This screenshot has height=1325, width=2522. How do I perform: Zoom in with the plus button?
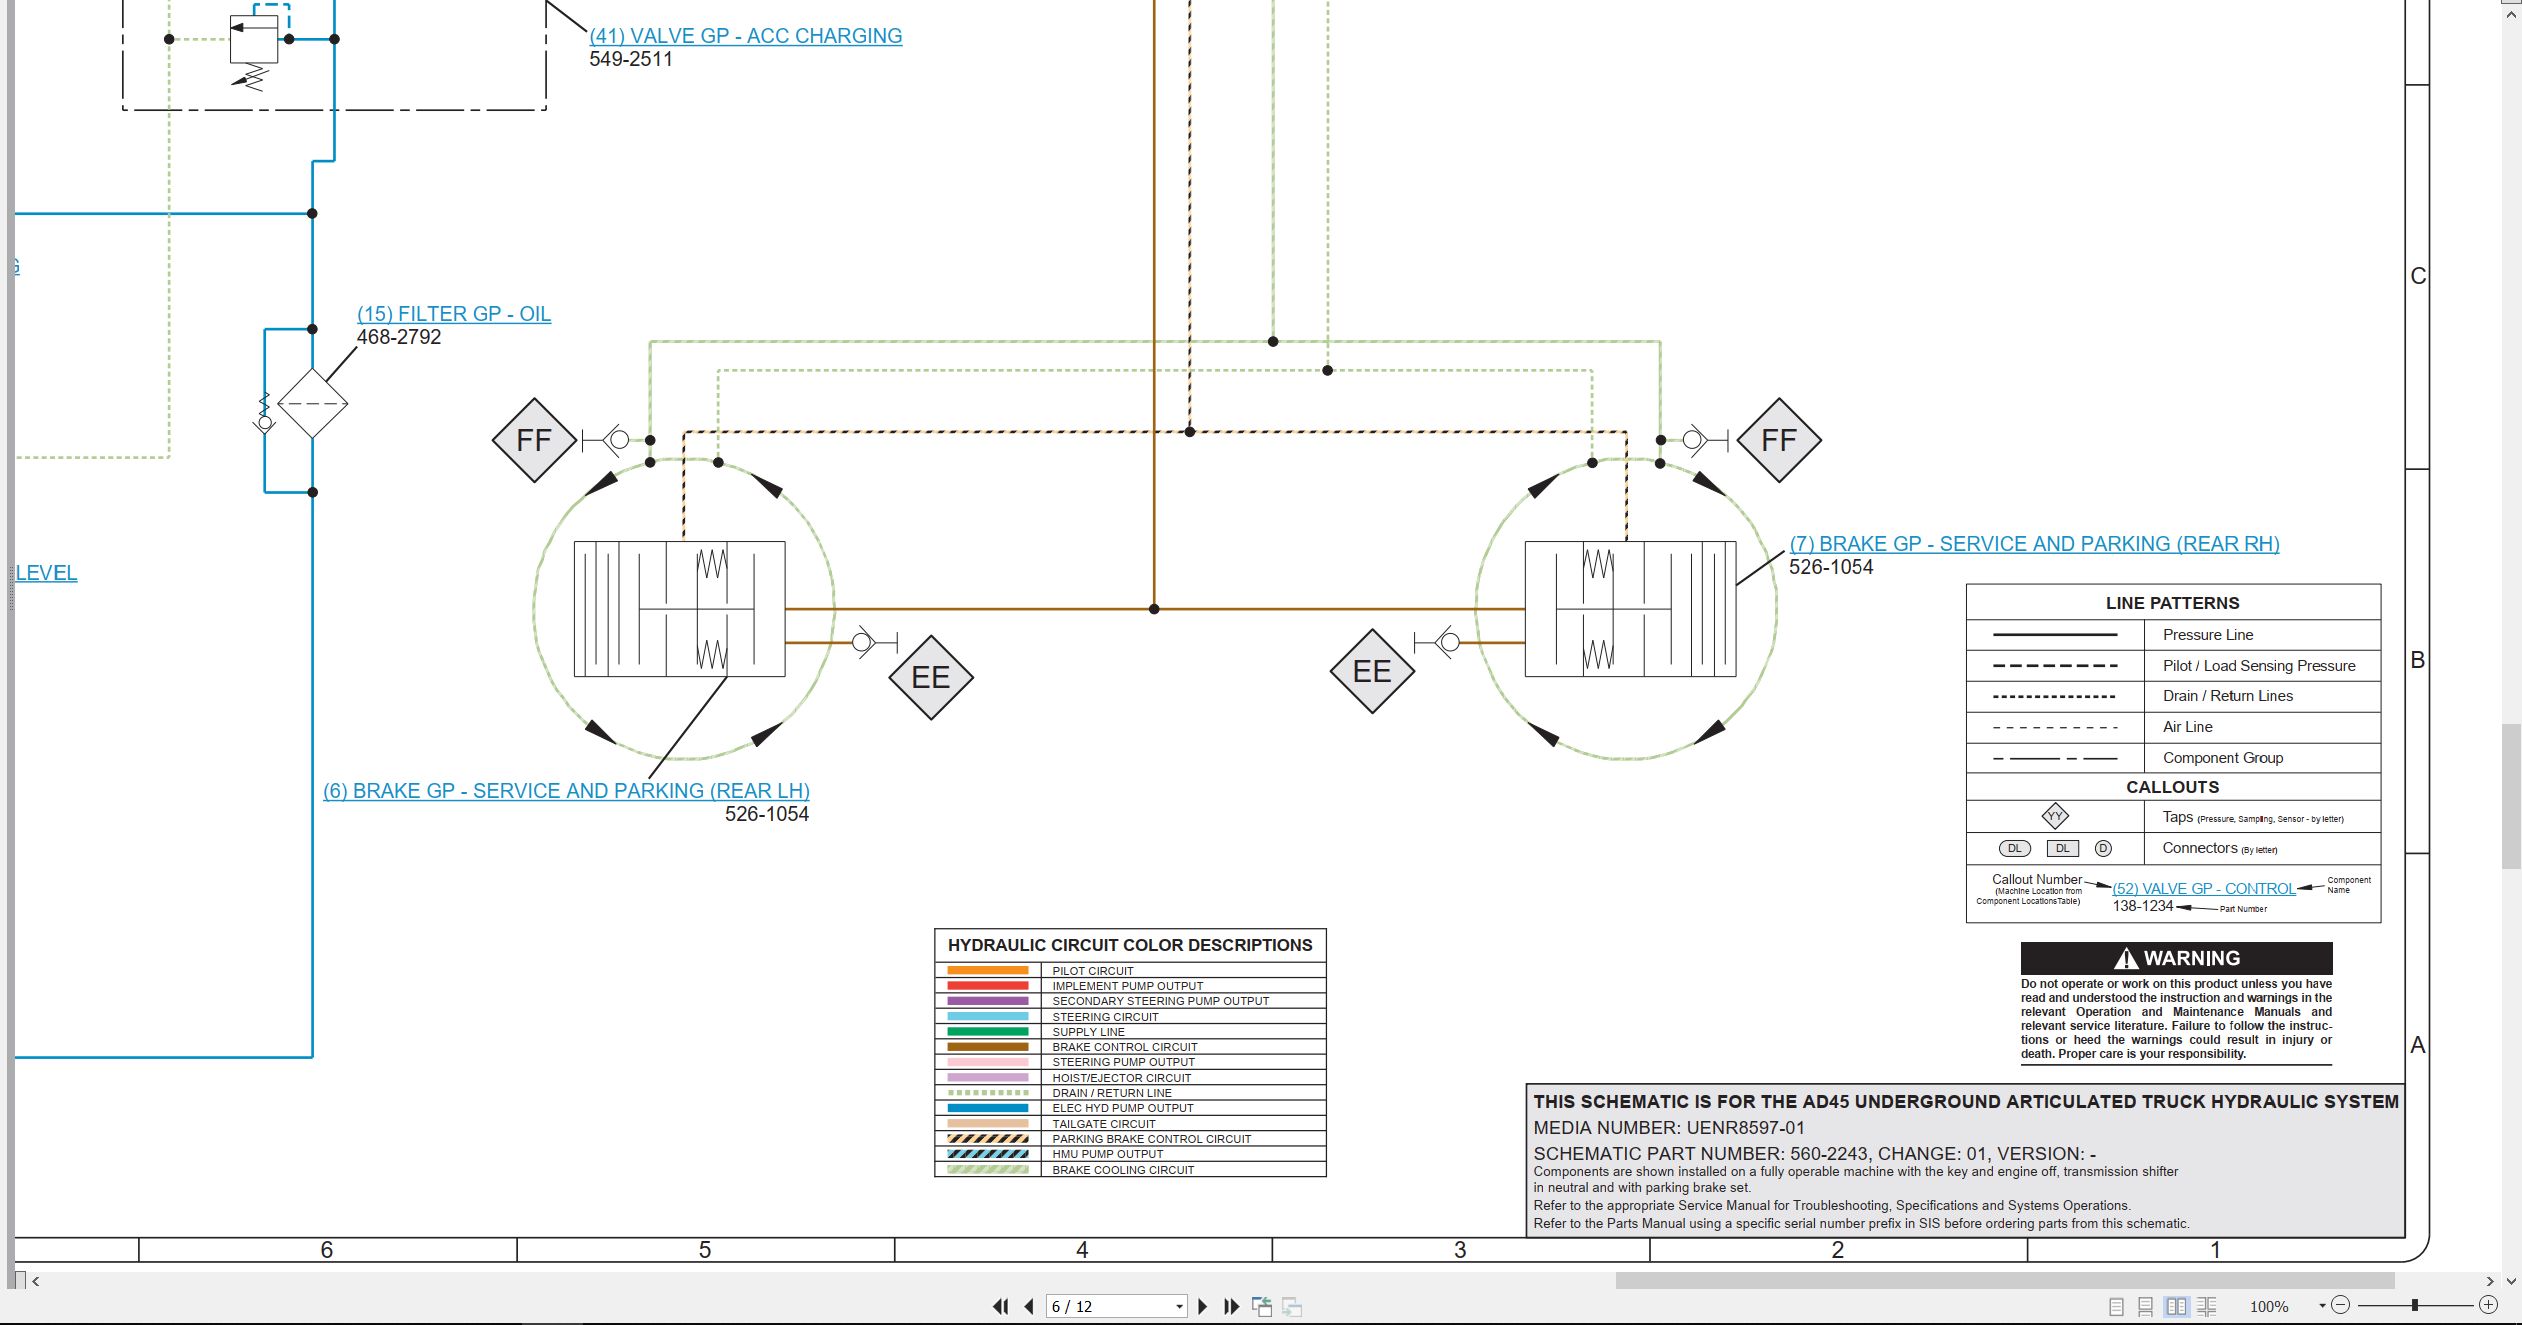tap(2489, 1305)
